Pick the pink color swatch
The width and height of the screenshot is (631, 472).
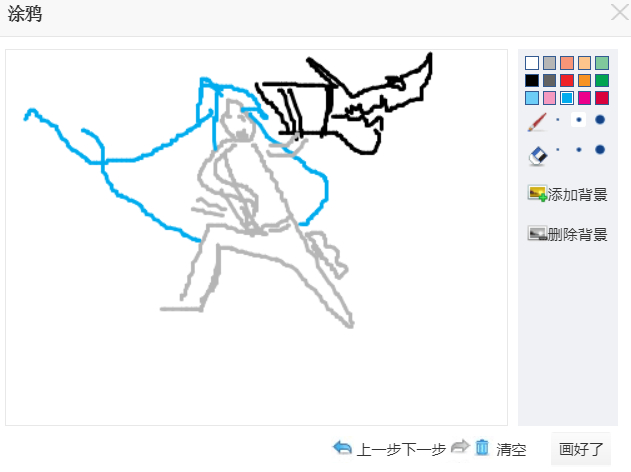click(549, 98)
